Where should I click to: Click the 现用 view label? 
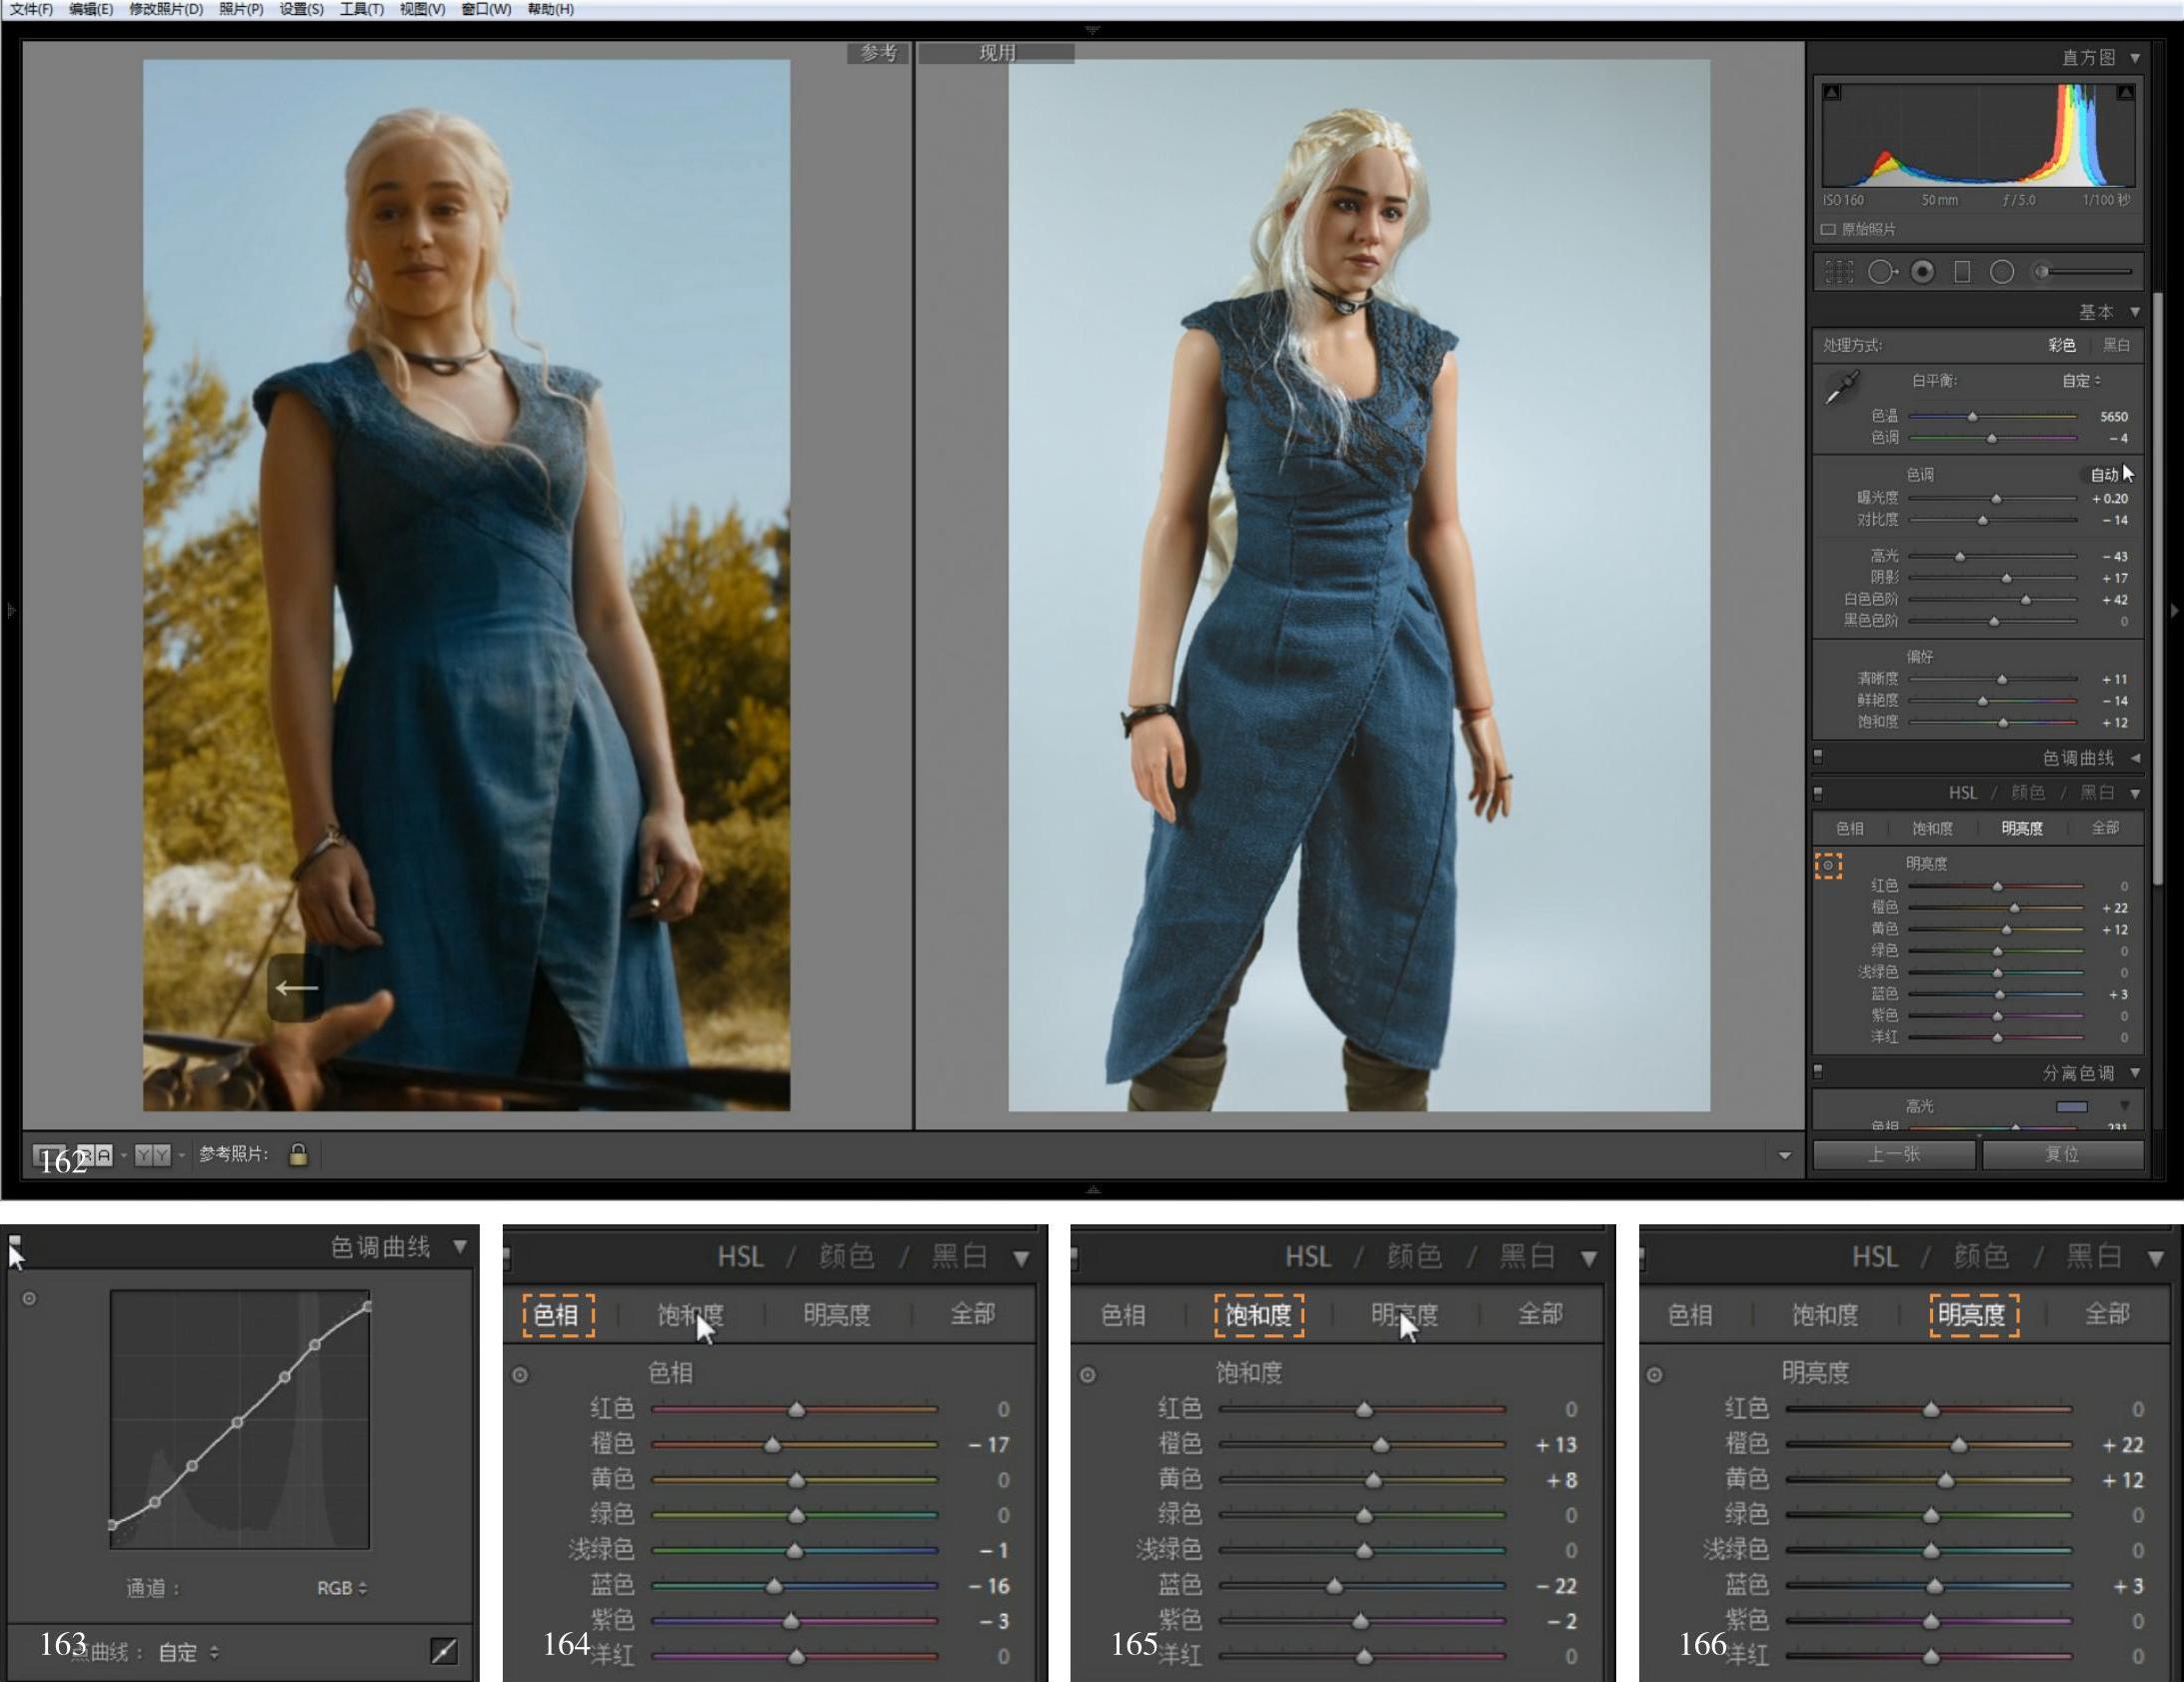point(996,53)
